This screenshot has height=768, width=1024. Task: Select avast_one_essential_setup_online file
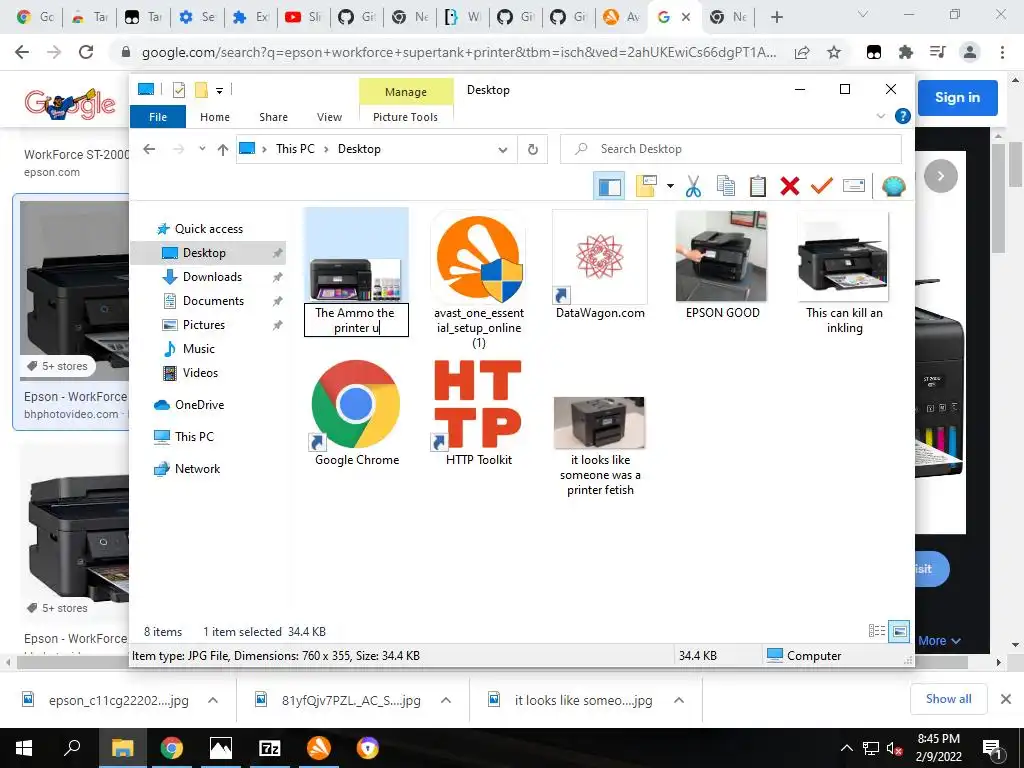tap(479, 281)
